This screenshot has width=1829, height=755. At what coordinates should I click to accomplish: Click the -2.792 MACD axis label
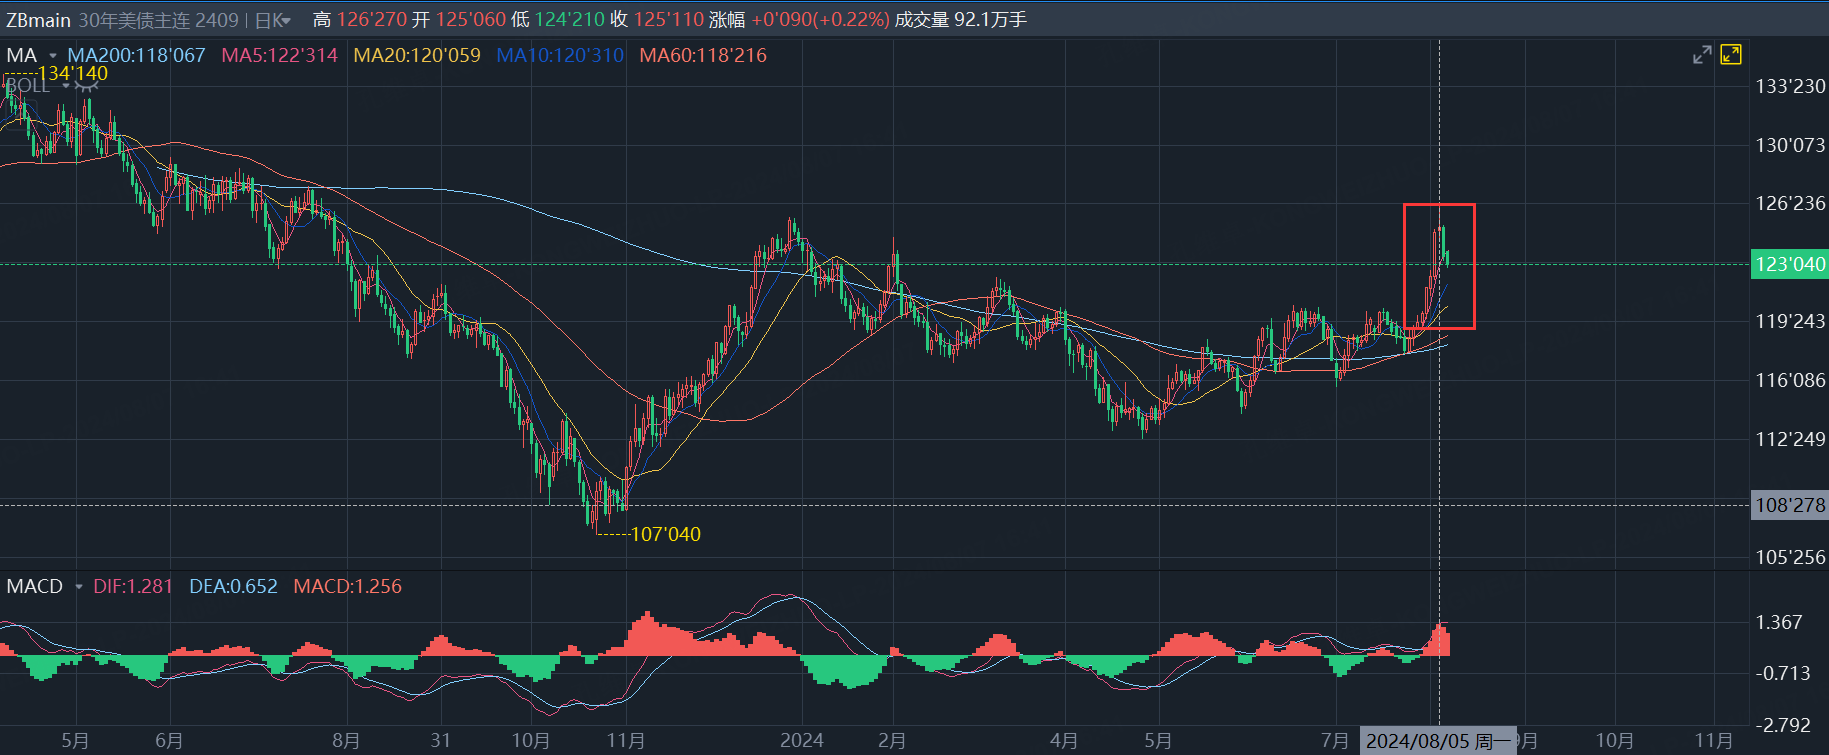[x=1783, y=725]
